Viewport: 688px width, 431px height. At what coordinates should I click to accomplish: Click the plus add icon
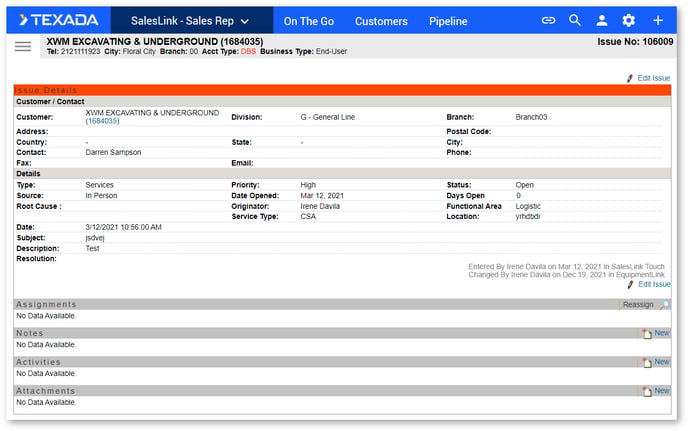tap(657, 20)
